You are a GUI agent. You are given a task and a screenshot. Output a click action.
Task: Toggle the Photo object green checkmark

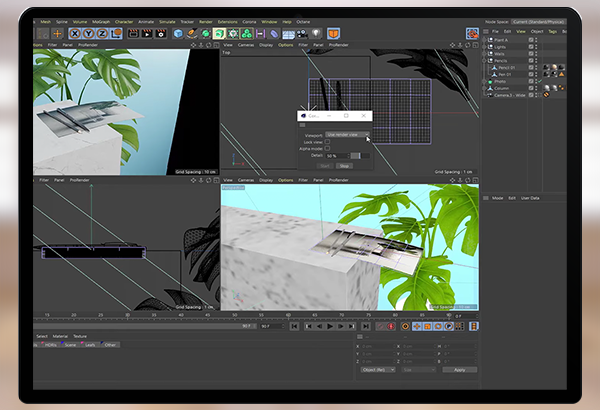(540, 81)
